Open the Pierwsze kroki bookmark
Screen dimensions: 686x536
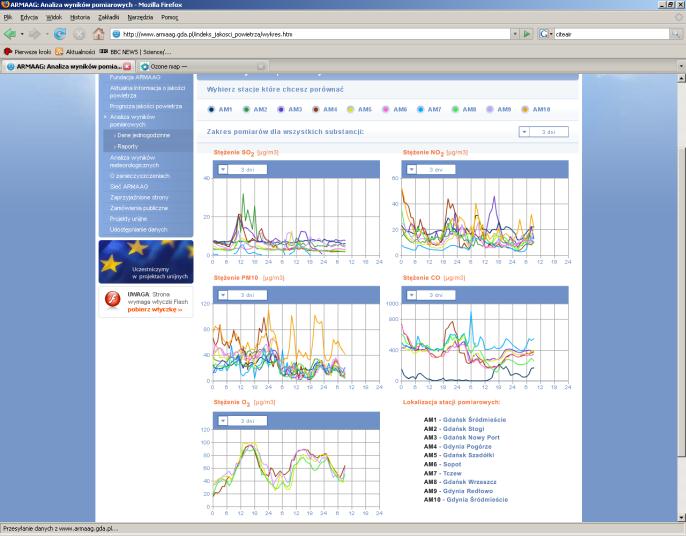pos(28,52)
